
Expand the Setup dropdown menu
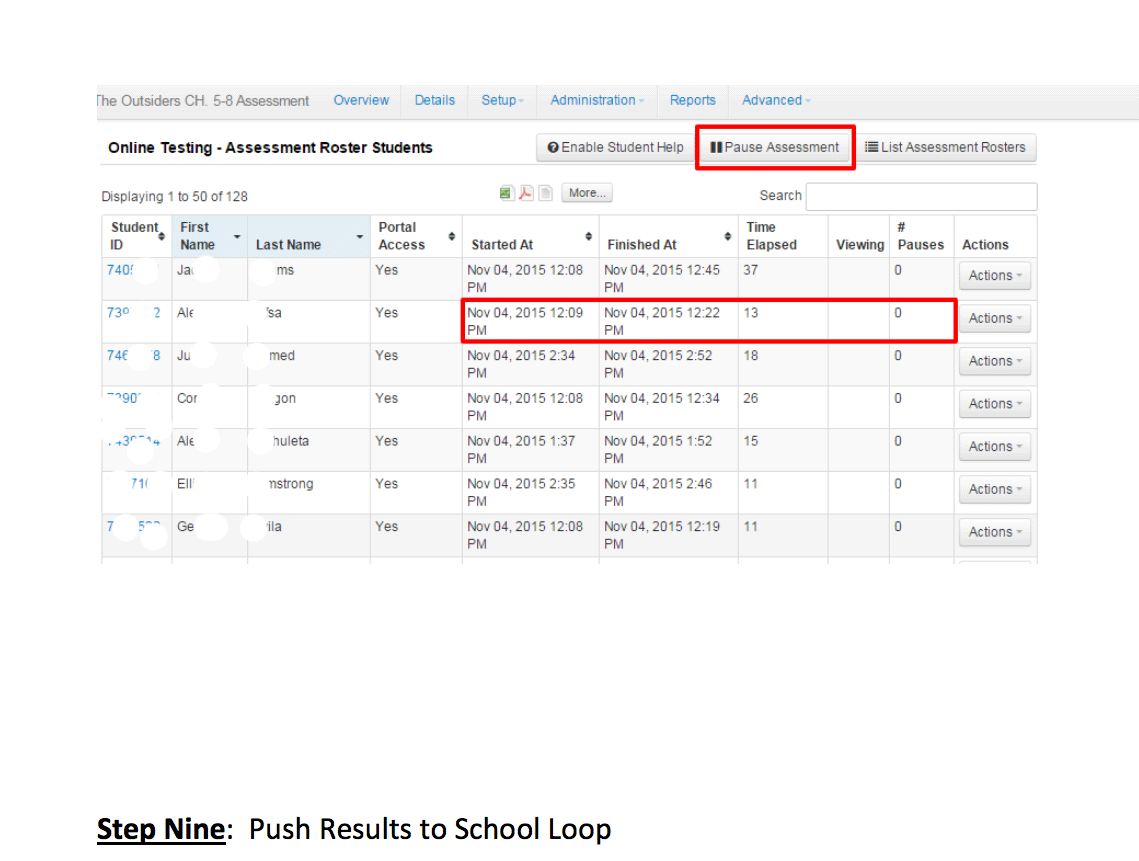502,101
